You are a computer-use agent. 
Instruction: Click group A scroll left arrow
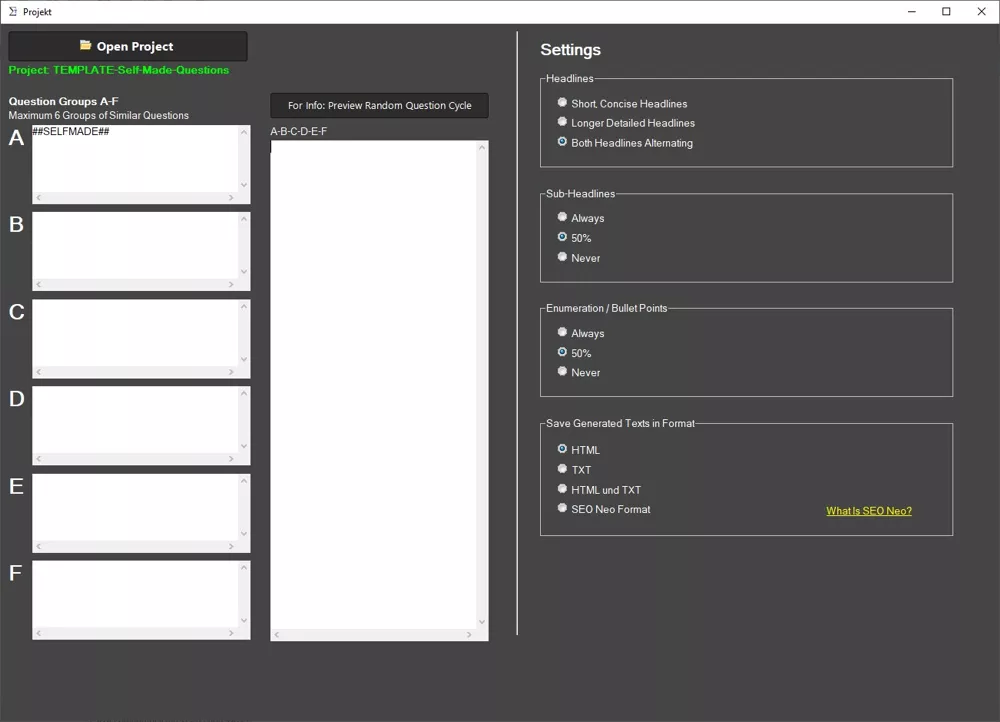(39, 198)
